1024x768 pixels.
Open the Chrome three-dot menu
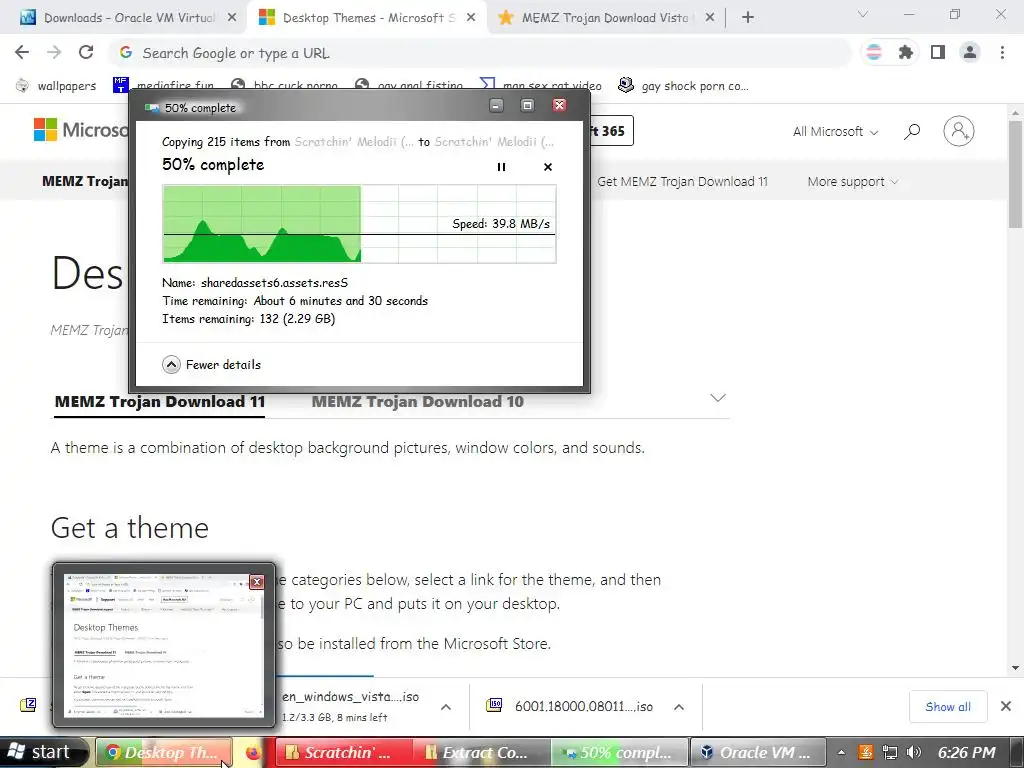coord(1002,52)
